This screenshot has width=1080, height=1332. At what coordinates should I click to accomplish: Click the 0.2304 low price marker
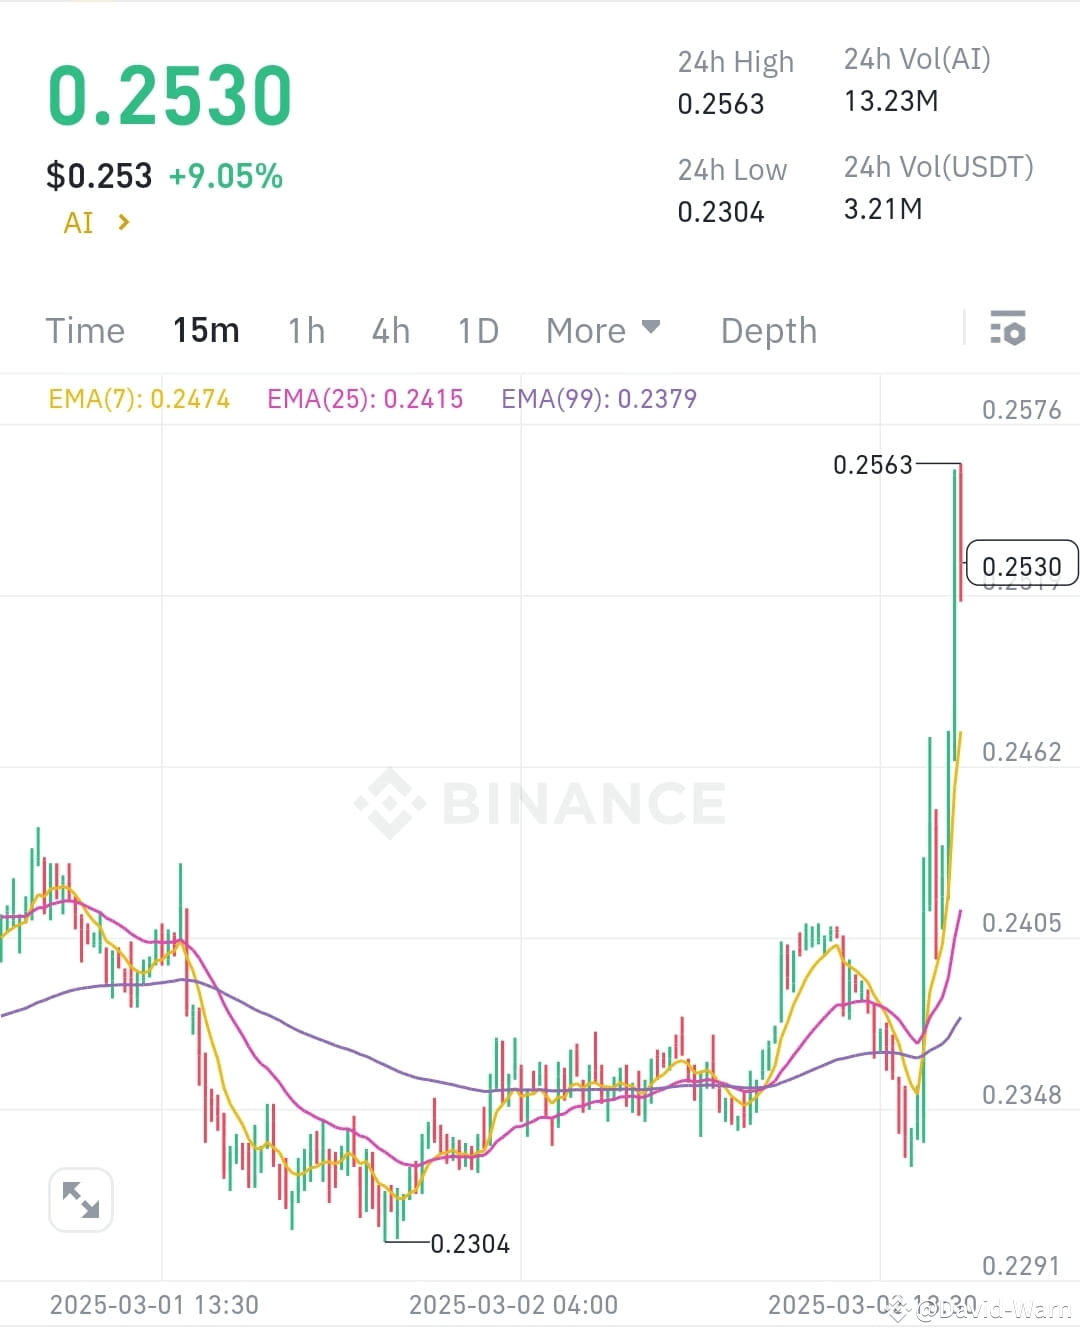[470, 1243]
